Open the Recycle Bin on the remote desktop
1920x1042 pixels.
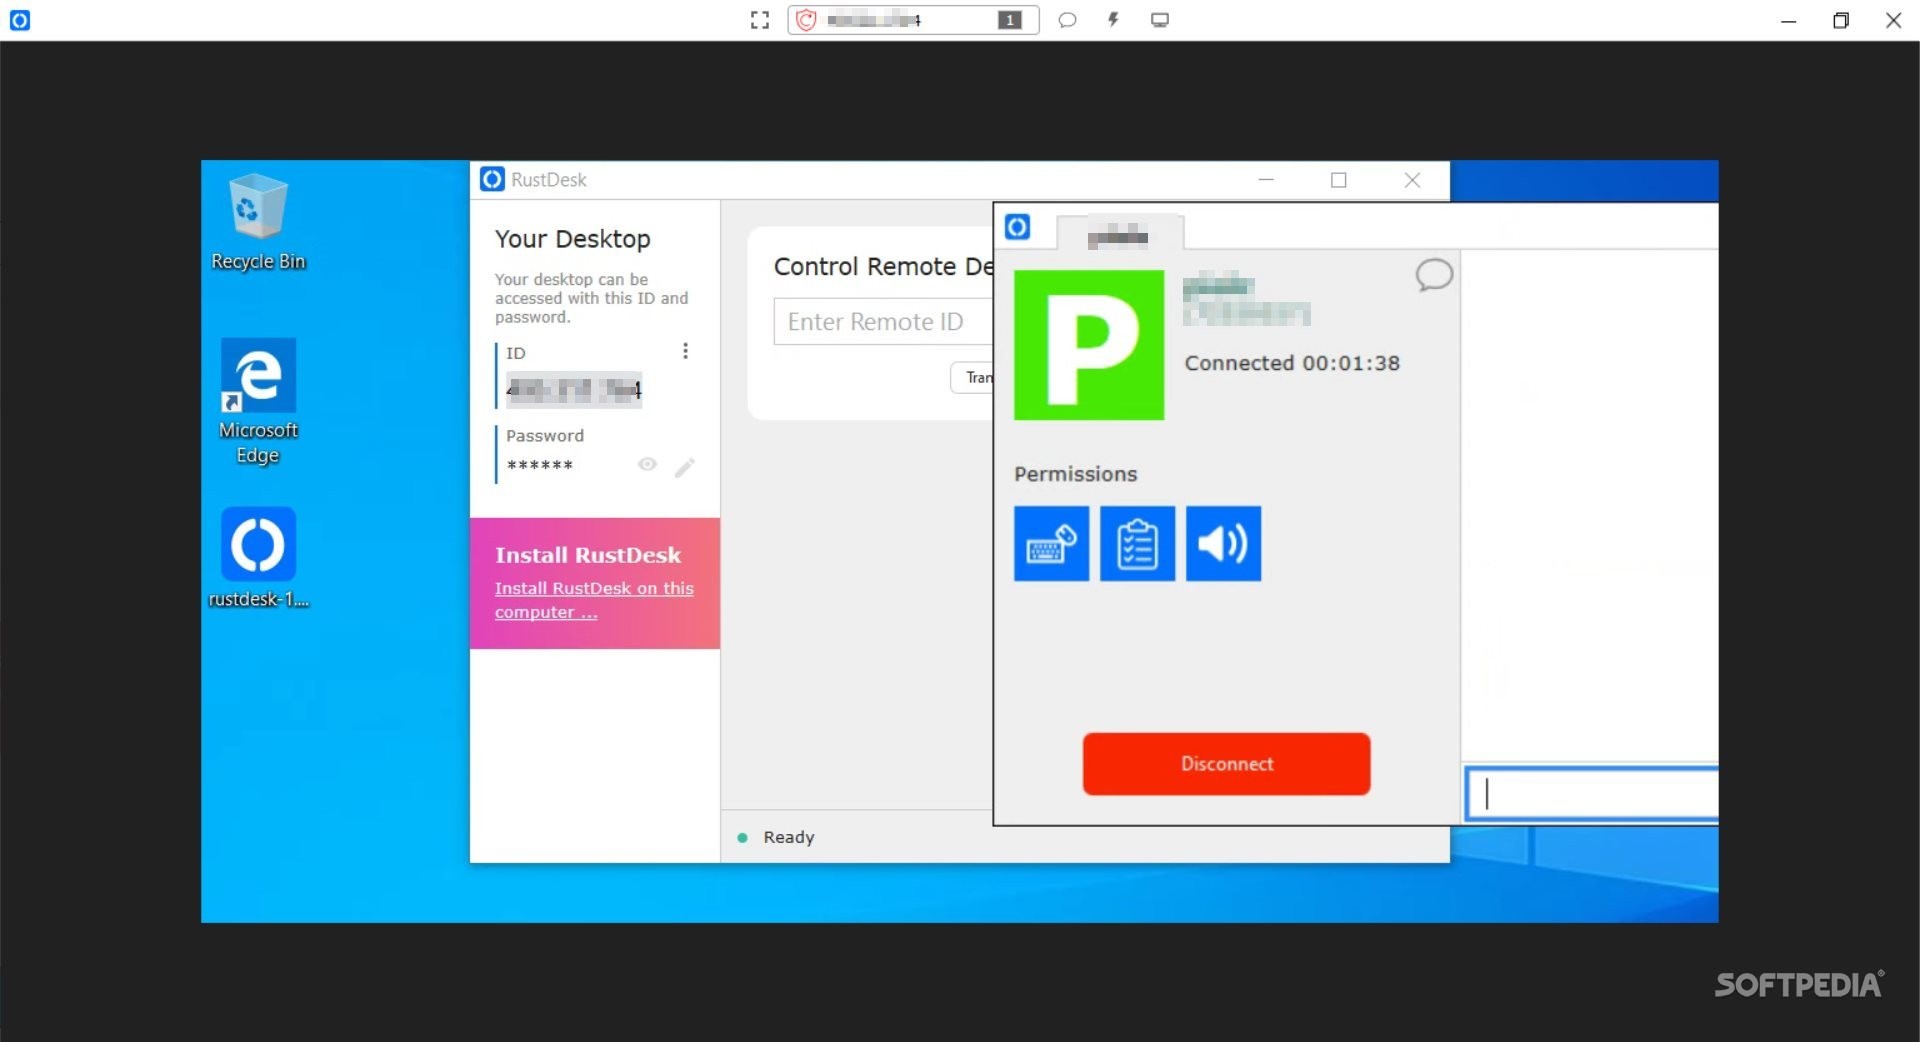click(x=258, y=222)
